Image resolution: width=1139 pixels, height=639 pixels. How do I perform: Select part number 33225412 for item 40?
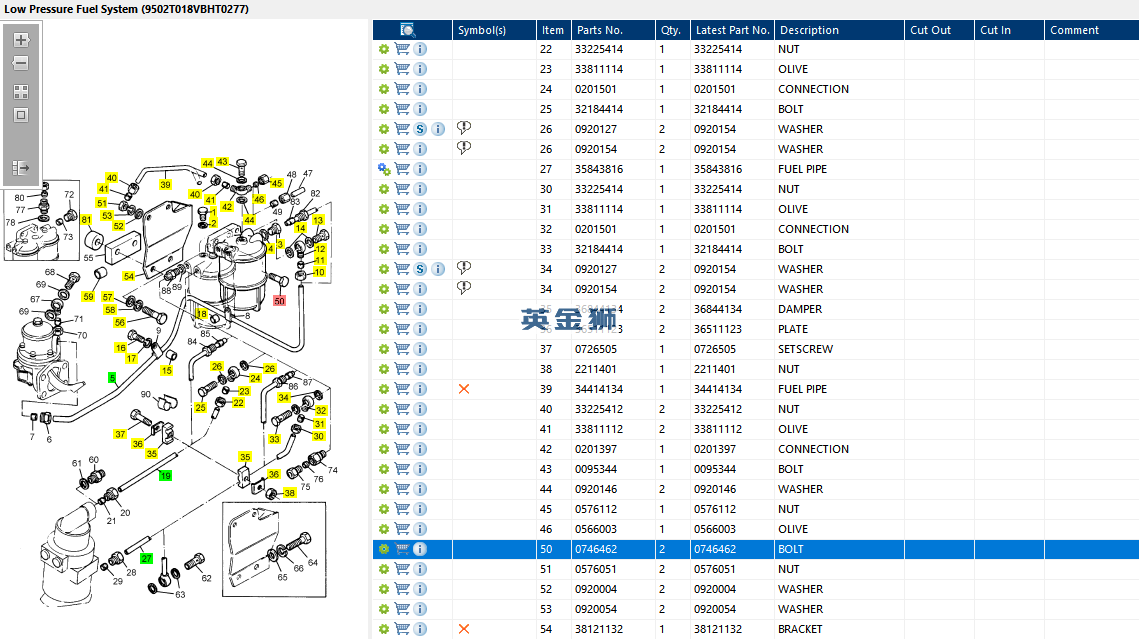(599, 409)
